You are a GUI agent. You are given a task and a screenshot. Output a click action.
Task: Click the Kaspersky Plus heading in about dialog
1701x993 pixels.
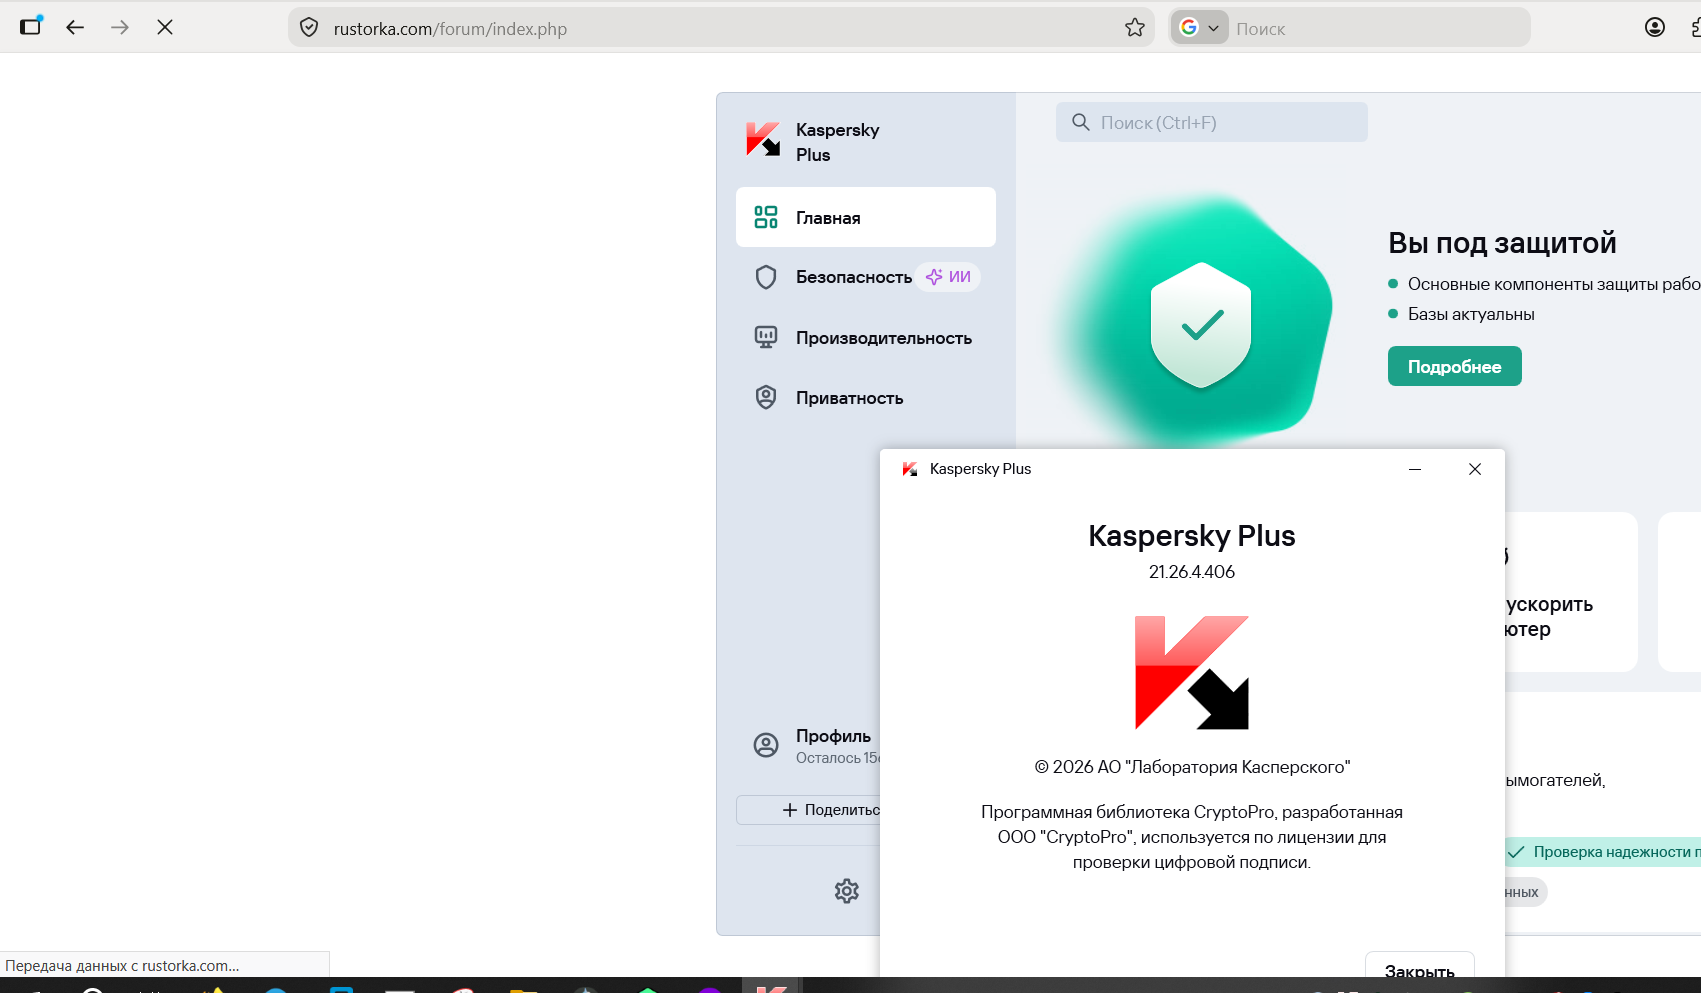click(1192, 536)
